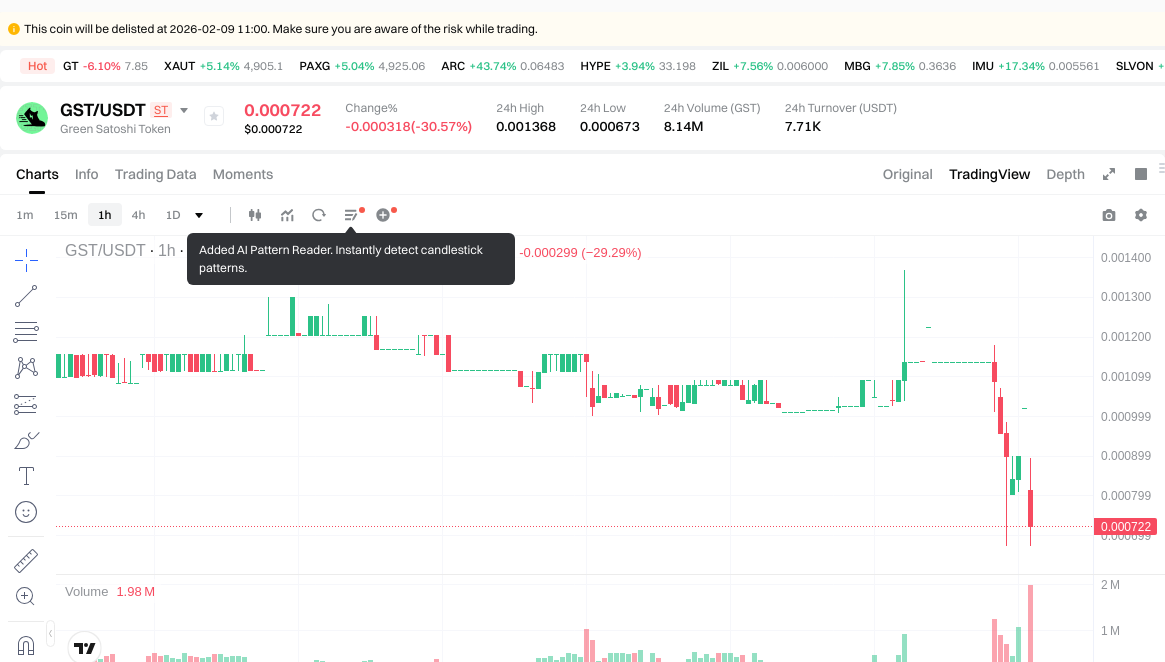Switch to the Depth chart view
1165x662 pixels.
[1065, 174]
